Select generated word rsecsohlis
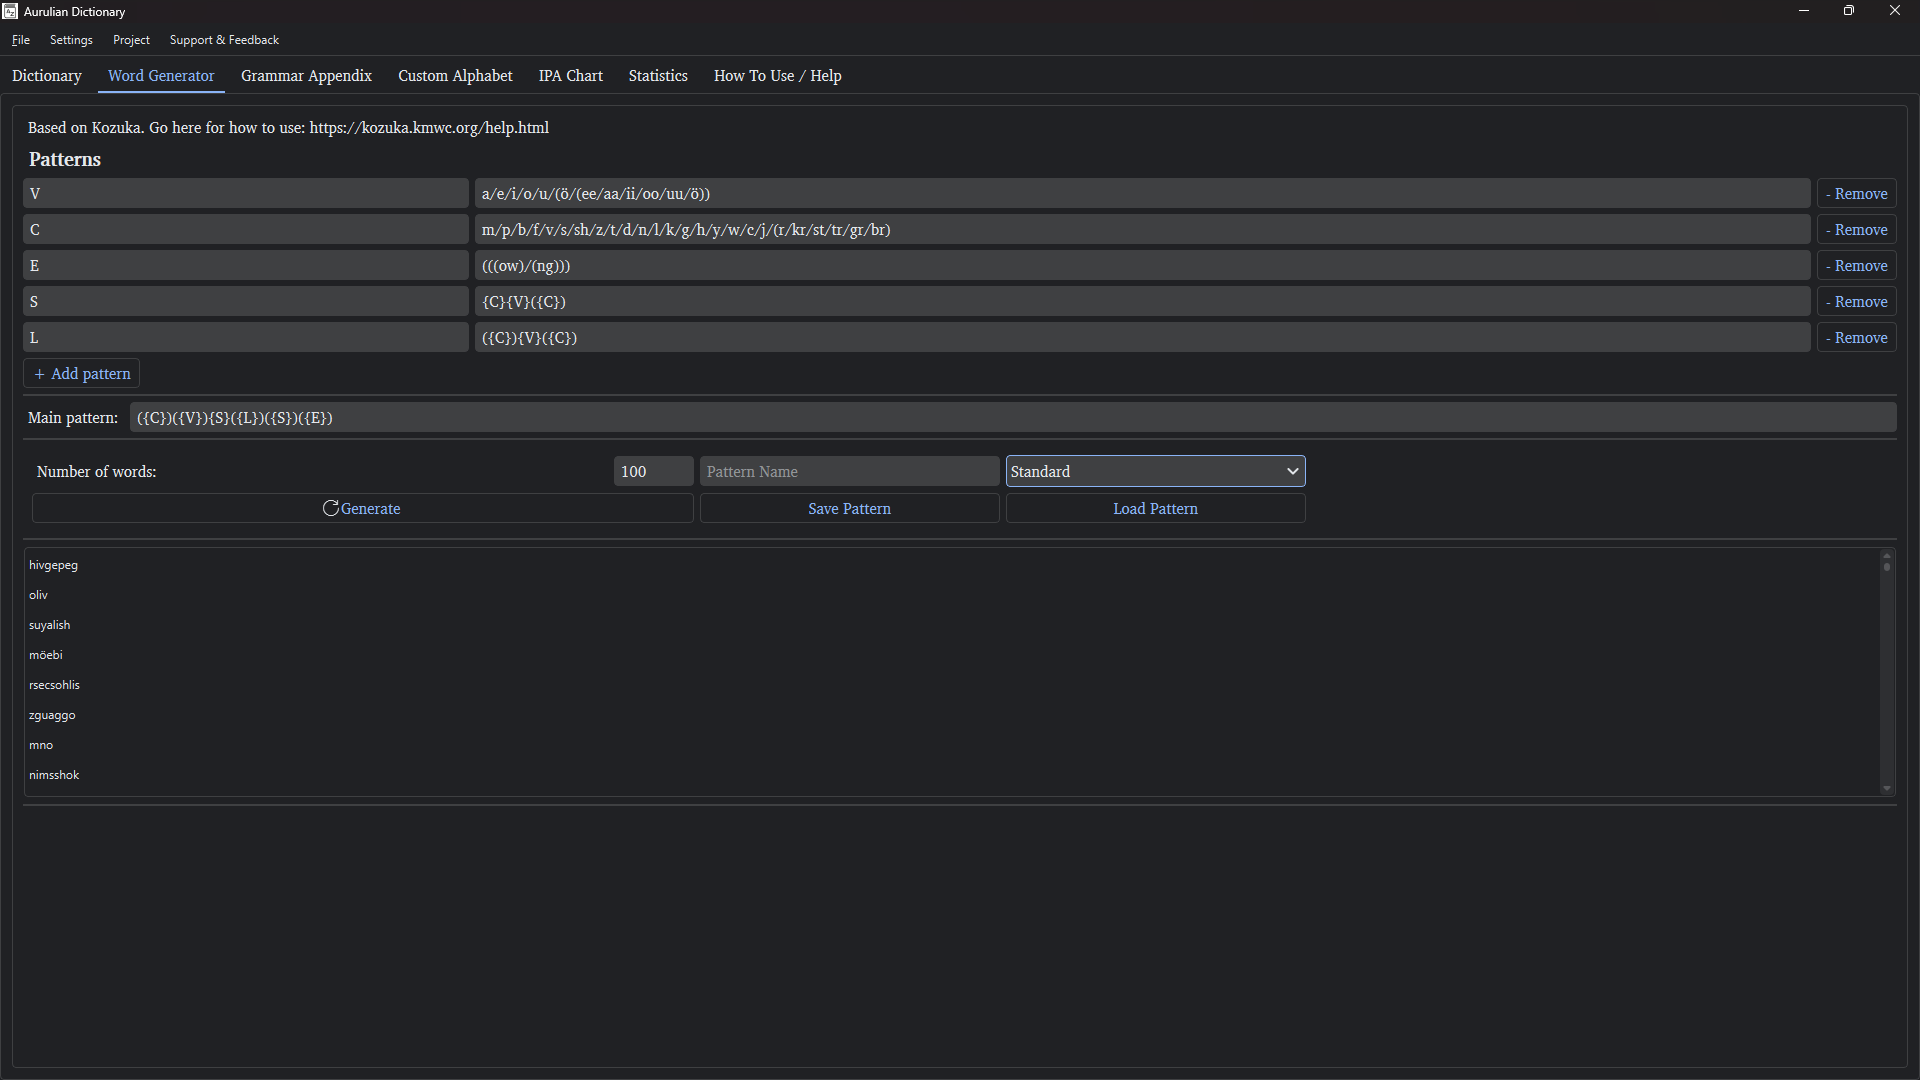Viewport: 1920px width, 1080px height. (54, 685)
